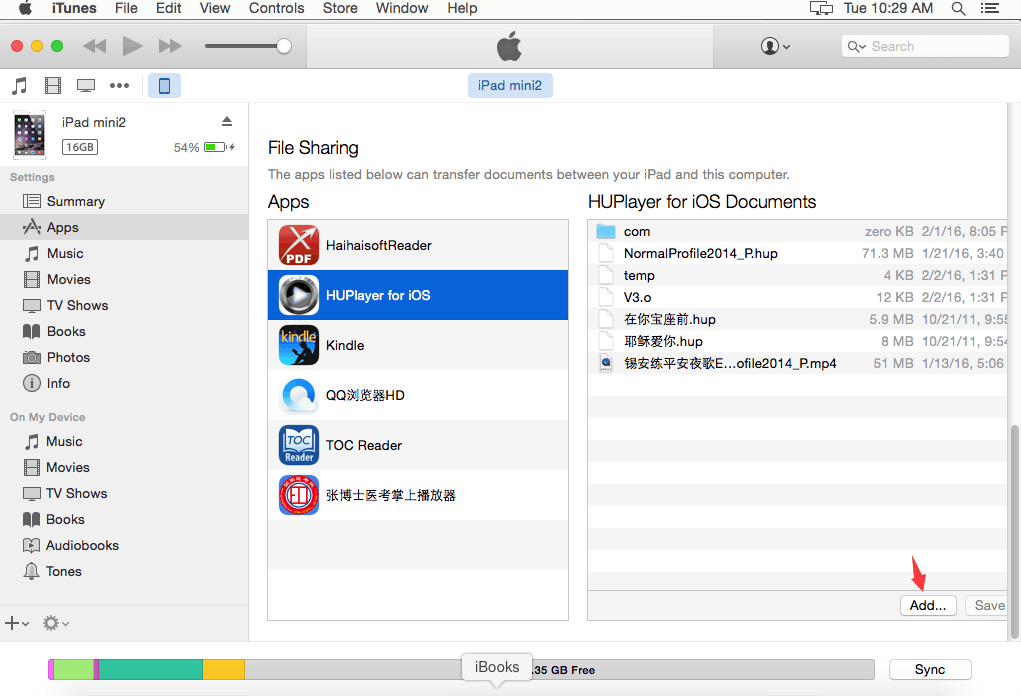Image resolution: width=1021 pixels, height=696 pixels.
Task: Click the Save button in documents panel
Action: (x=987, y=606)
